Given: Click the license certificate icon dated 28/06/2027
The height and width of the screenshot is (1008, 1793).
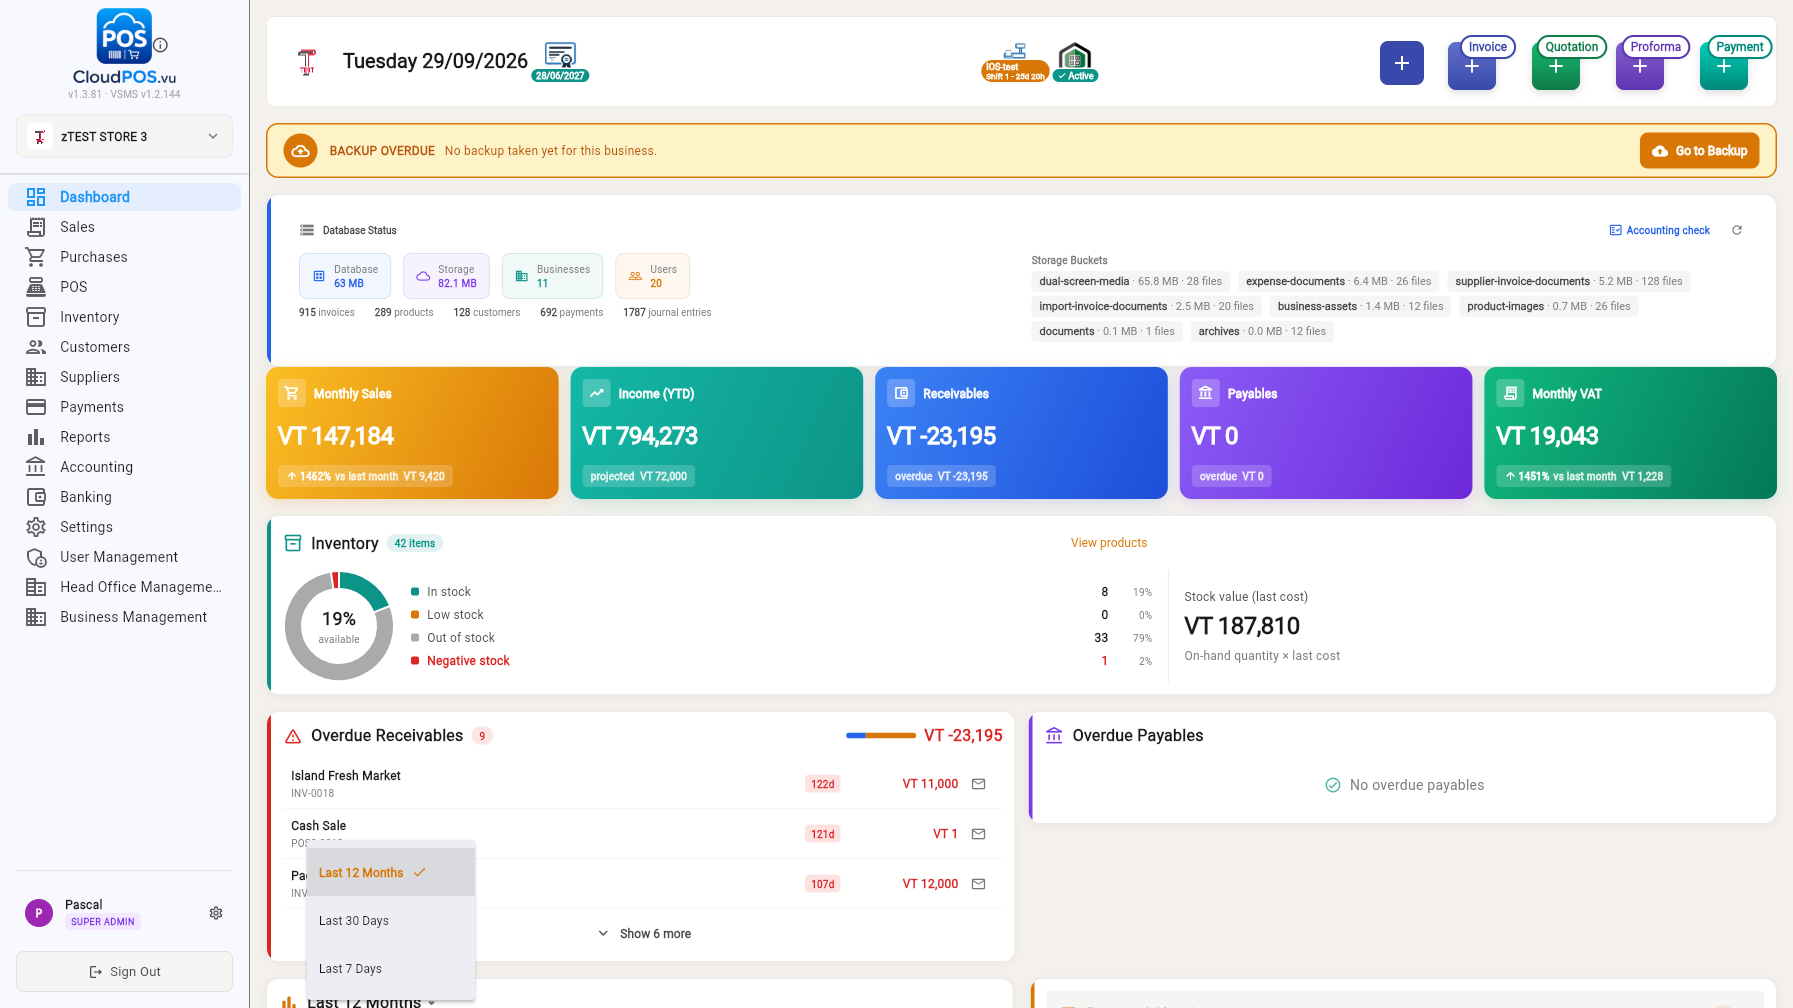Looking at the screenshot, I should tap(560, 61).
